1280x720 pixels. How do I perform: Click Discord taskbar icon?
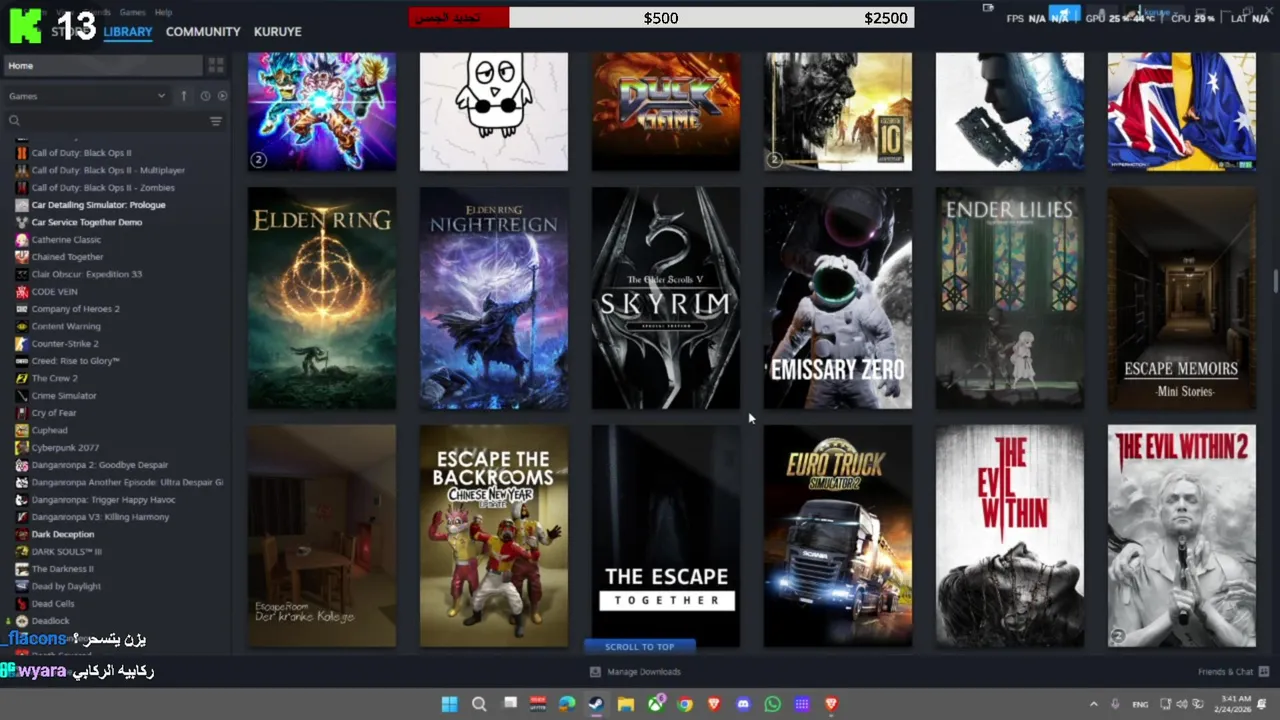(743, 704)
